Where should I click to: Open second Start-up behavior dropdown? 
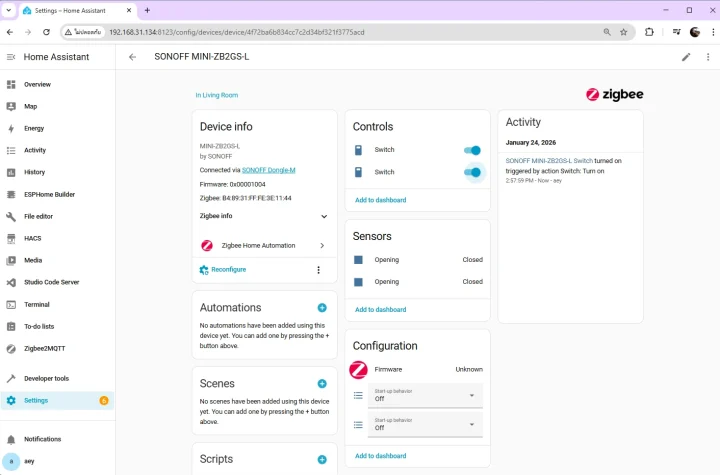(x=426, y=426)
